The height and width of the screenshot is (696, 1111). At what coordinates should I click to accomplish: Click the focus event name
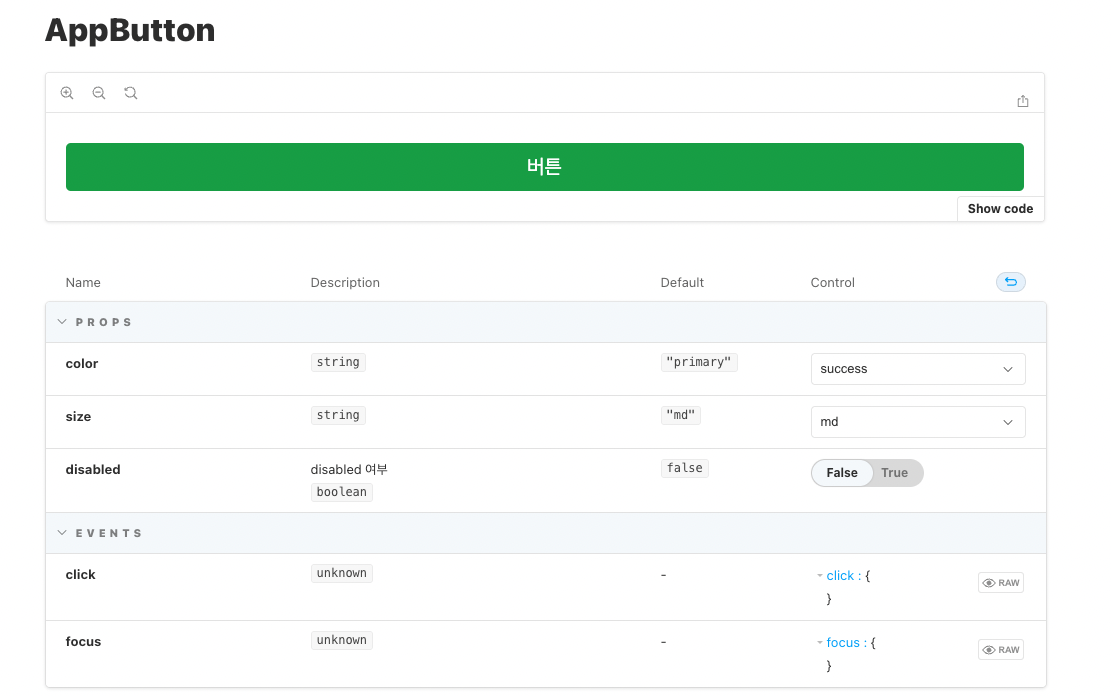pyautogui.click(x=83, y=641)
